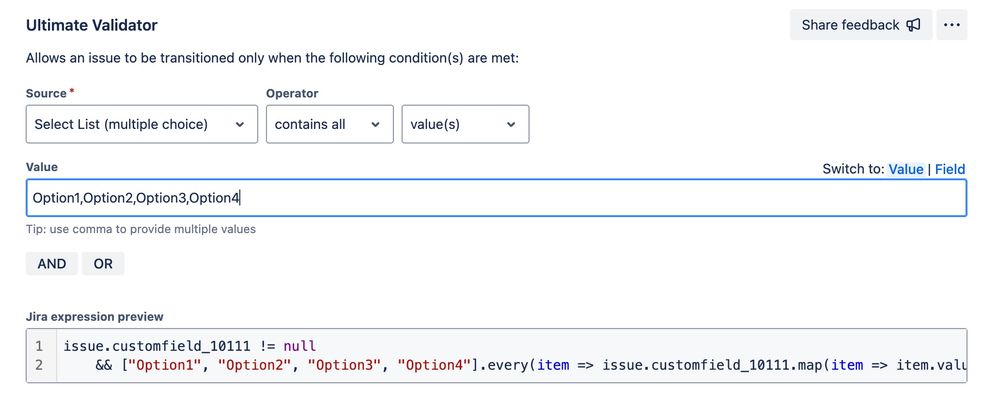Switch to Field mode link
The width and height of the screenshot is (998, 410).
coord(950,169)
